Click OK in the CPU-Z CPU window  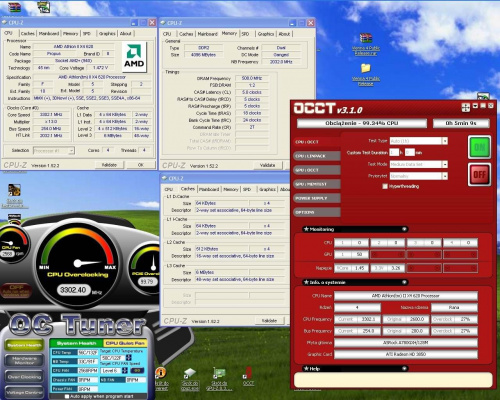141,165
